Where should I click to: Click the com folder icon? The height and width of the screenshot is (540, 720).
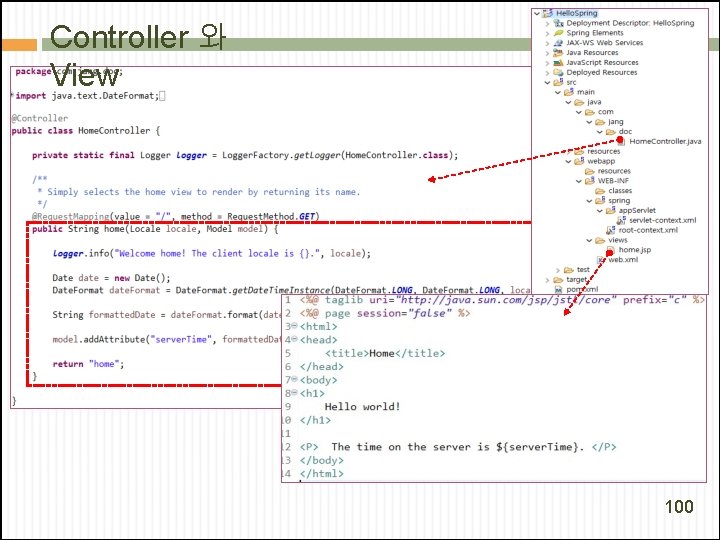(590, 112)
